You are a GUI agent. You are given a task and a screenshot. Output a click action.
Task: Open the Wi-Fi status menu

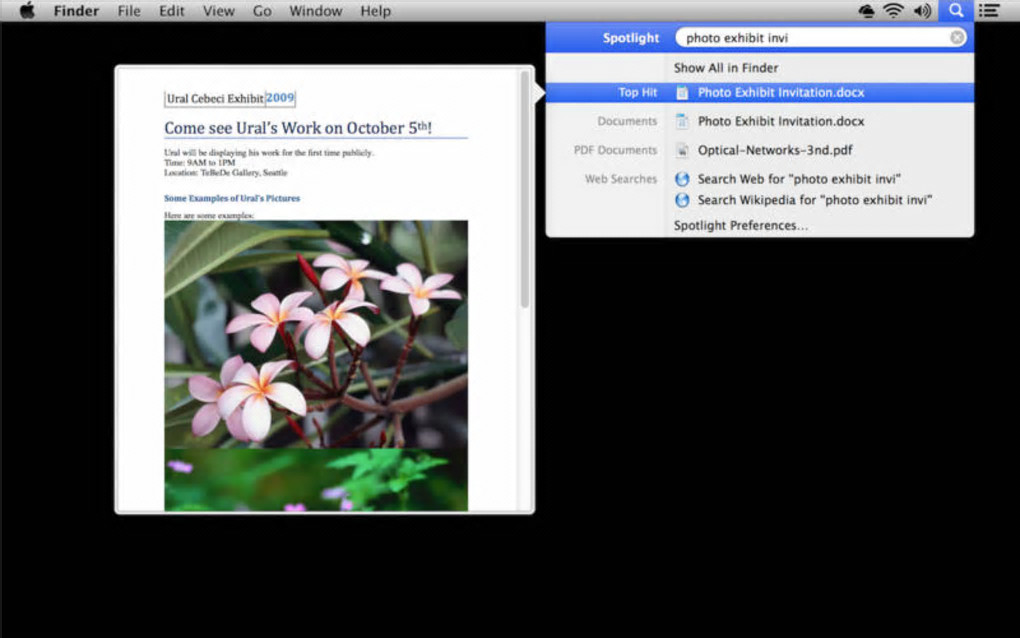(894, 10)
